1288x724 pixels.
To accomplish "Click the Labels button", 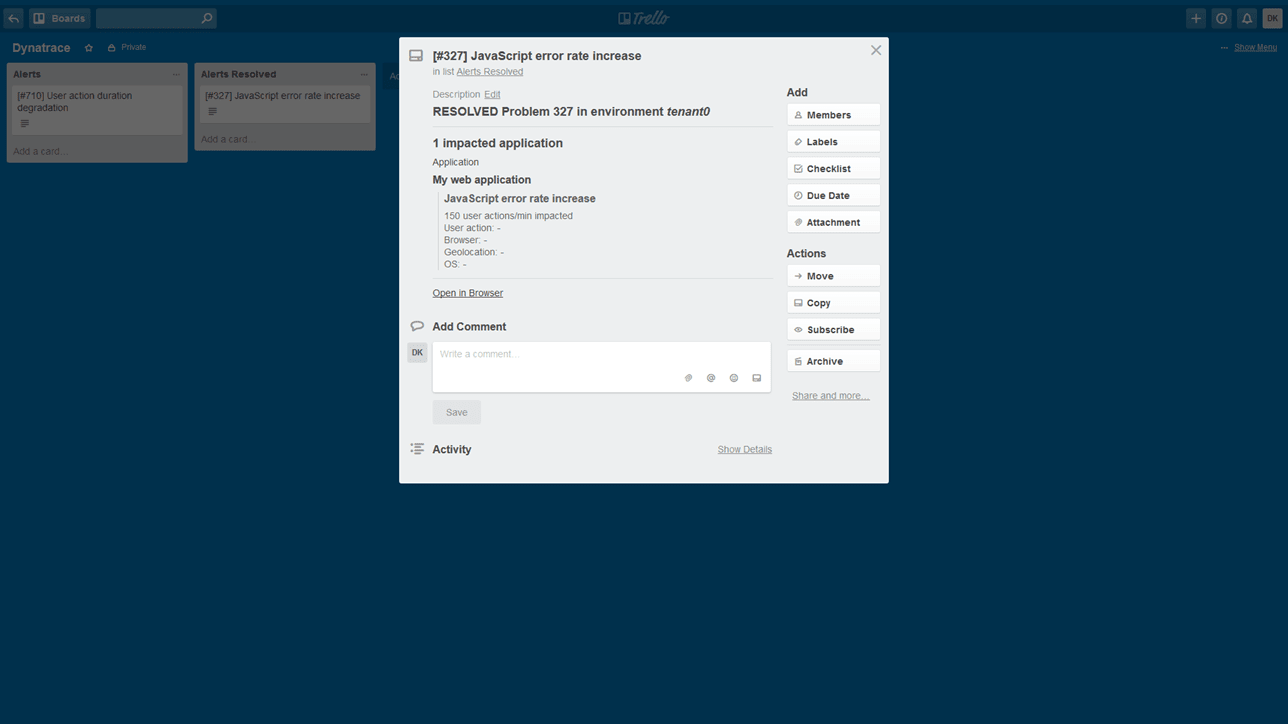I will coord(833,142).
